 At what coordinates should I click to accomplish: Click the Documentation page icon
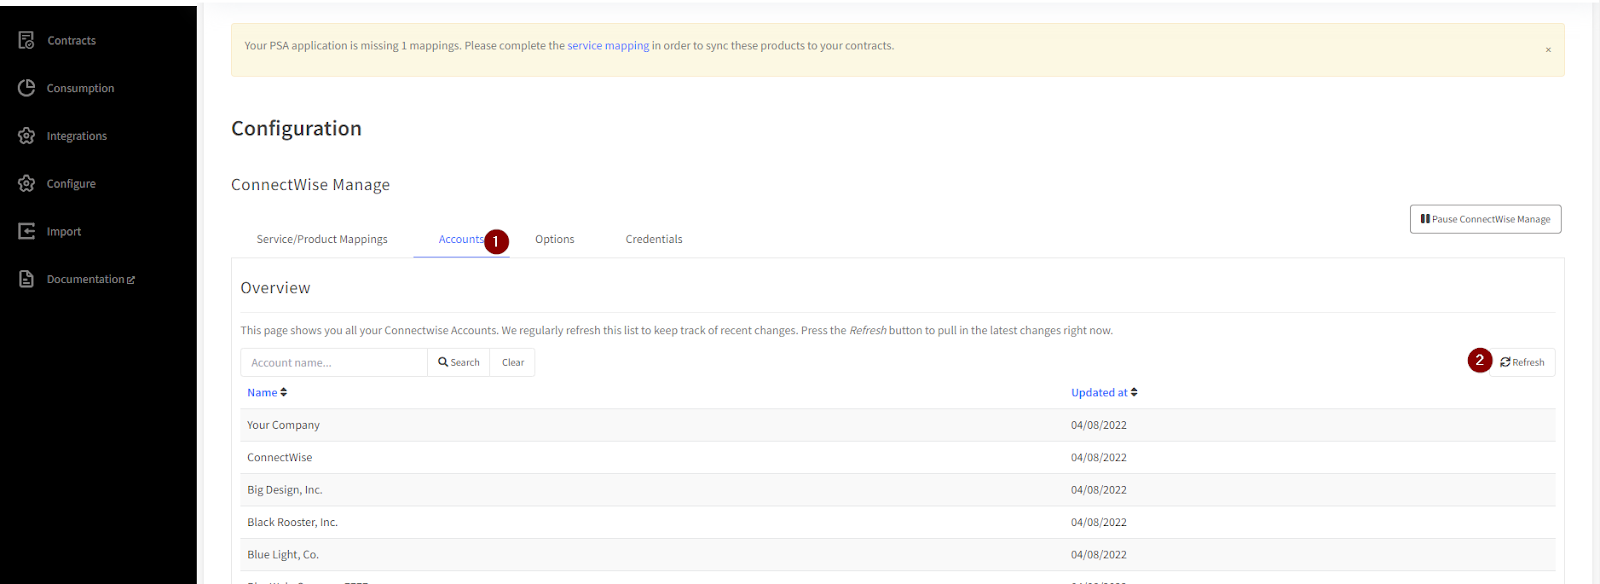[27, 279]
